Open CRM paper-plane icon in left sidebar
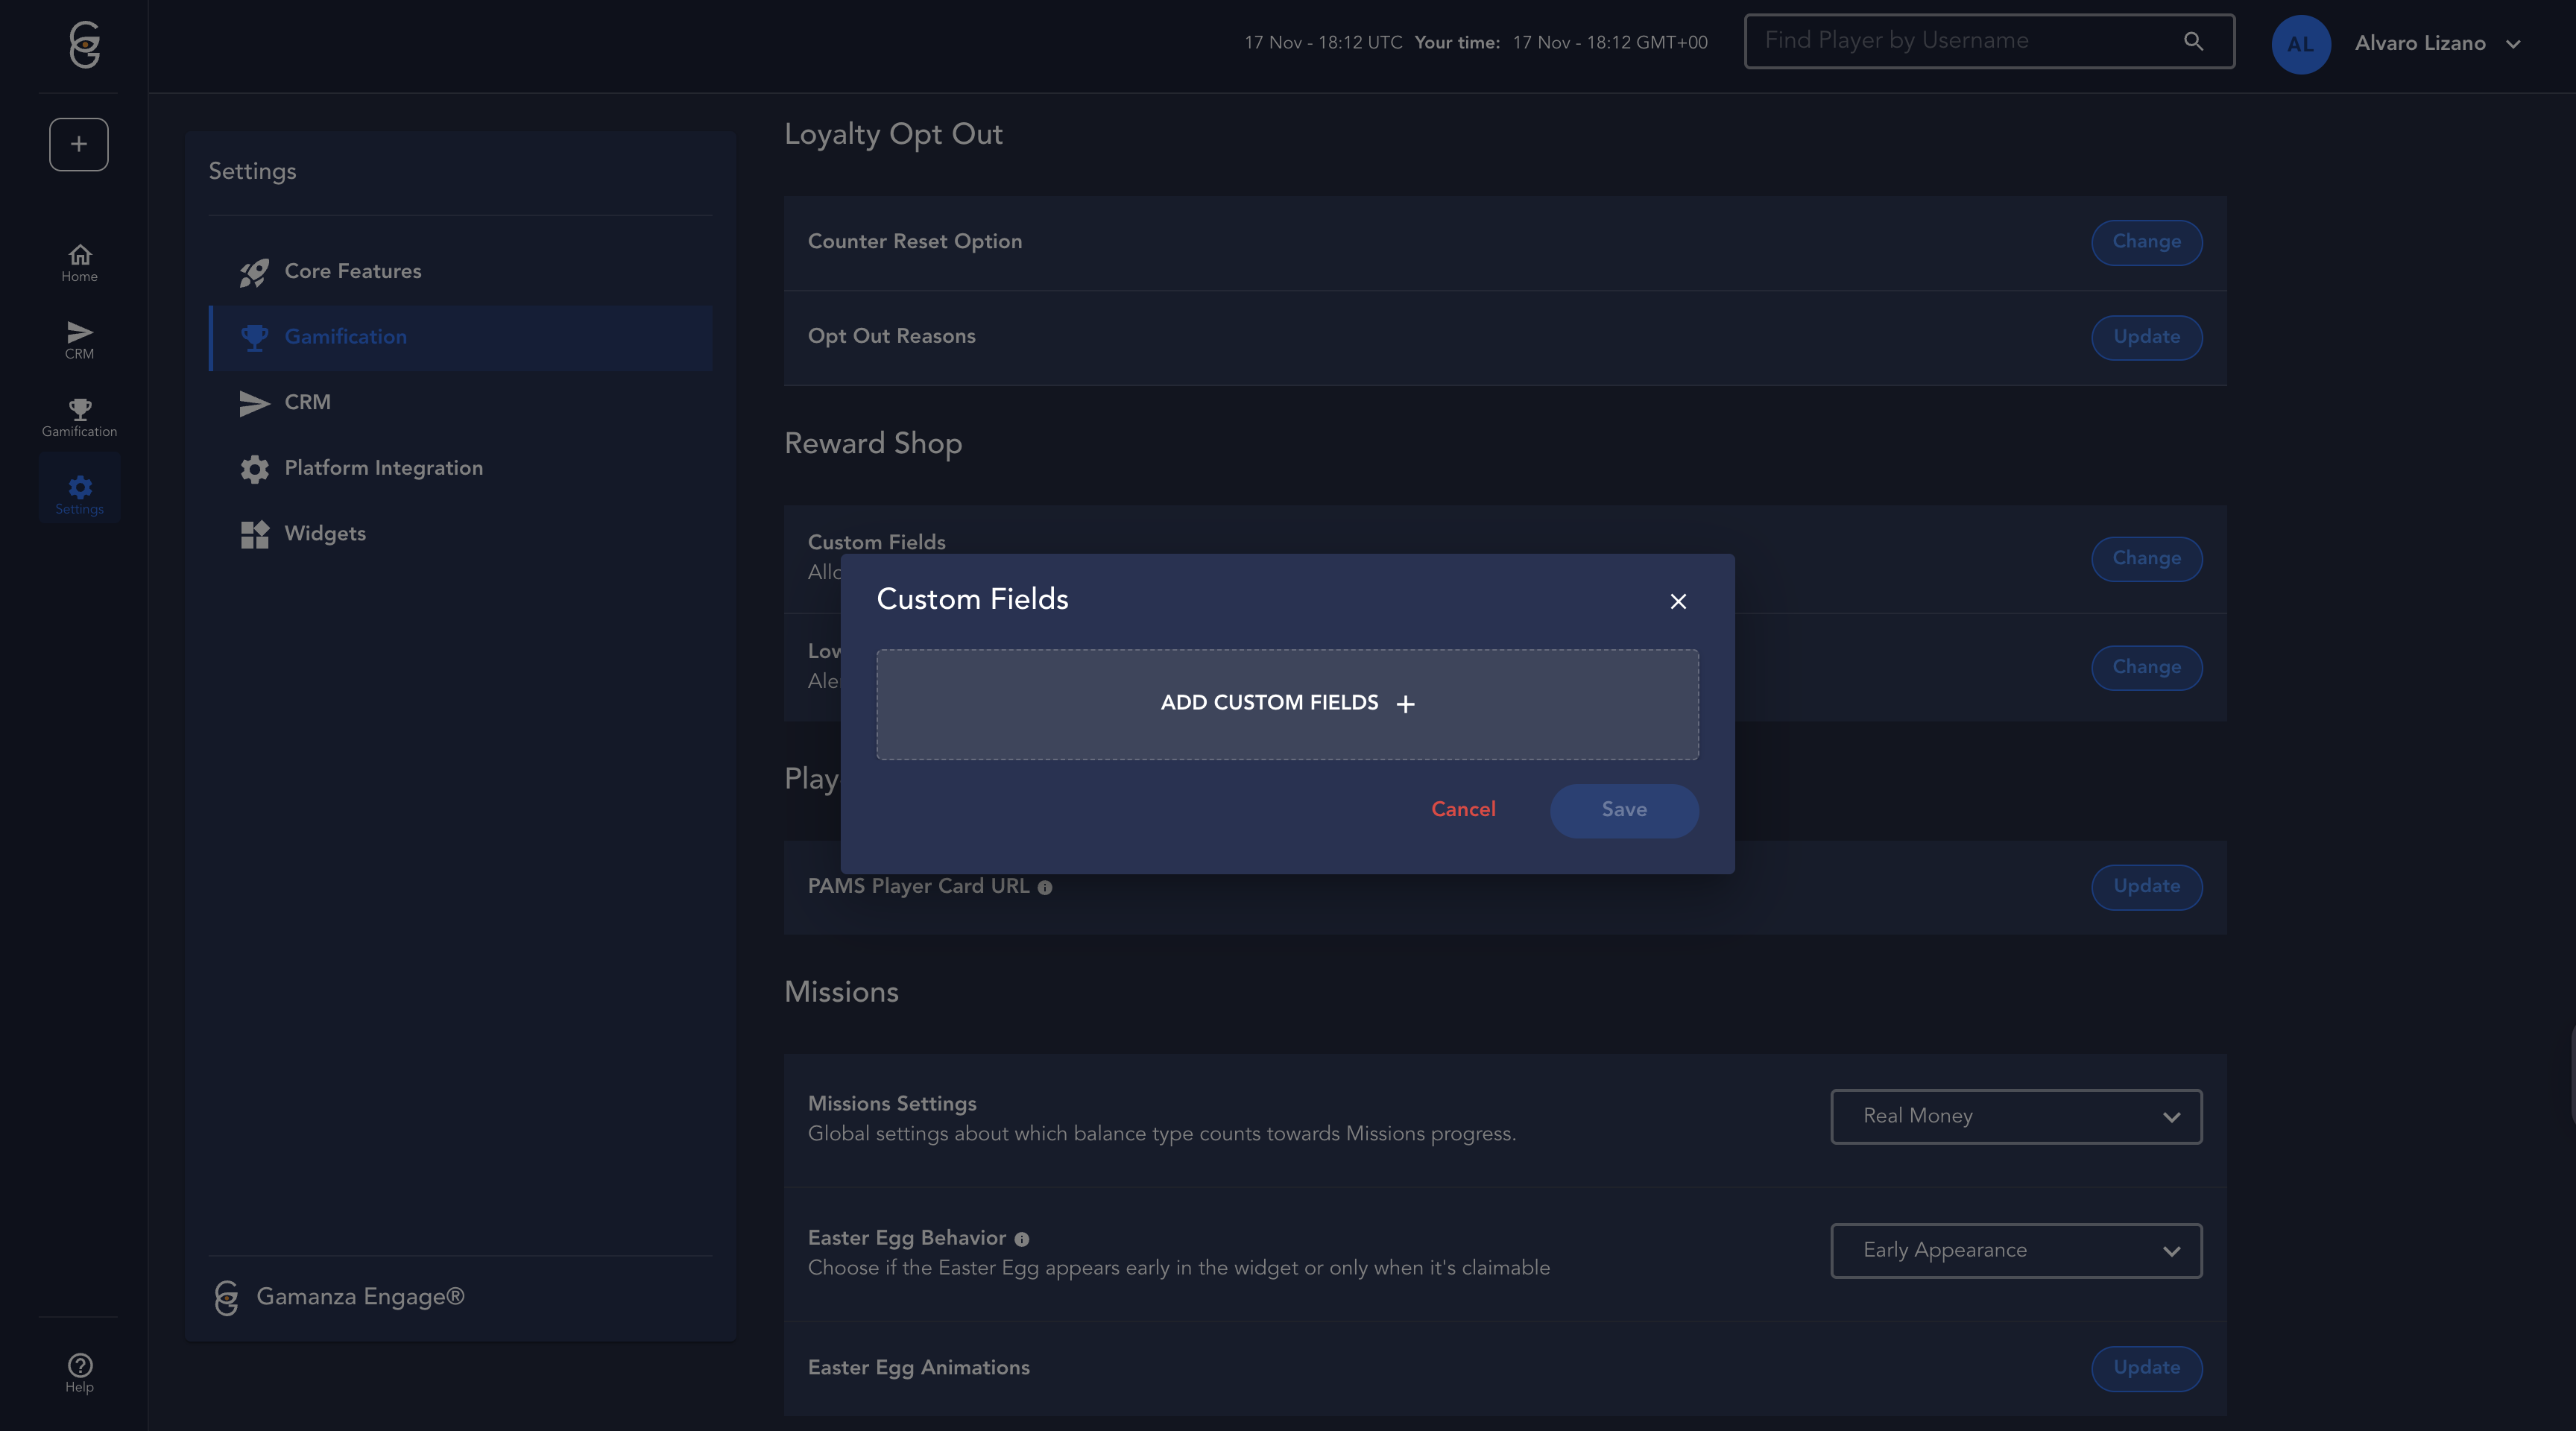Image resolution: width=2576 pixels, height=1431 pixels. (79, 340)
